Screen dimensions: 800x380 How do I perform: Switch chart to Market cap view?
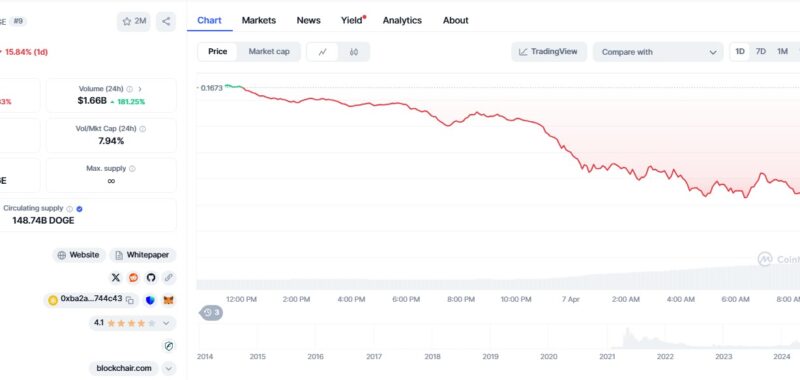[x=269, y=52]
